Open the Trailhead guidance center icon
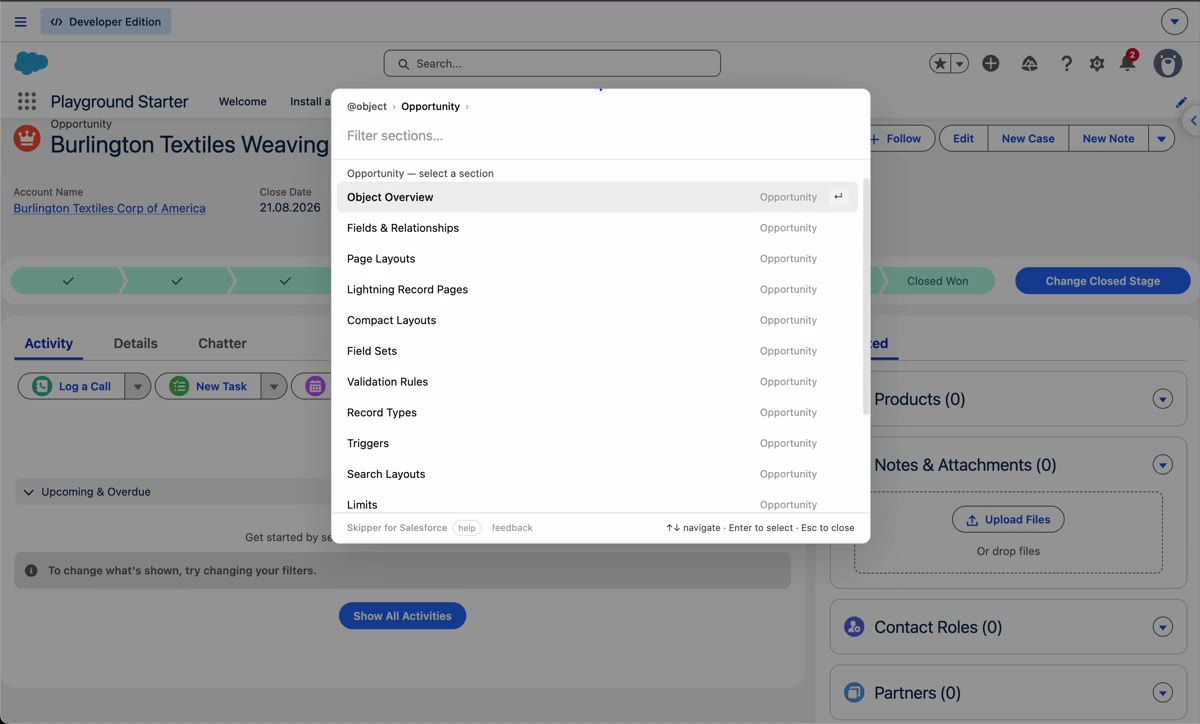The width and height of the screenshot is (1200, 724). point(1029,63)
